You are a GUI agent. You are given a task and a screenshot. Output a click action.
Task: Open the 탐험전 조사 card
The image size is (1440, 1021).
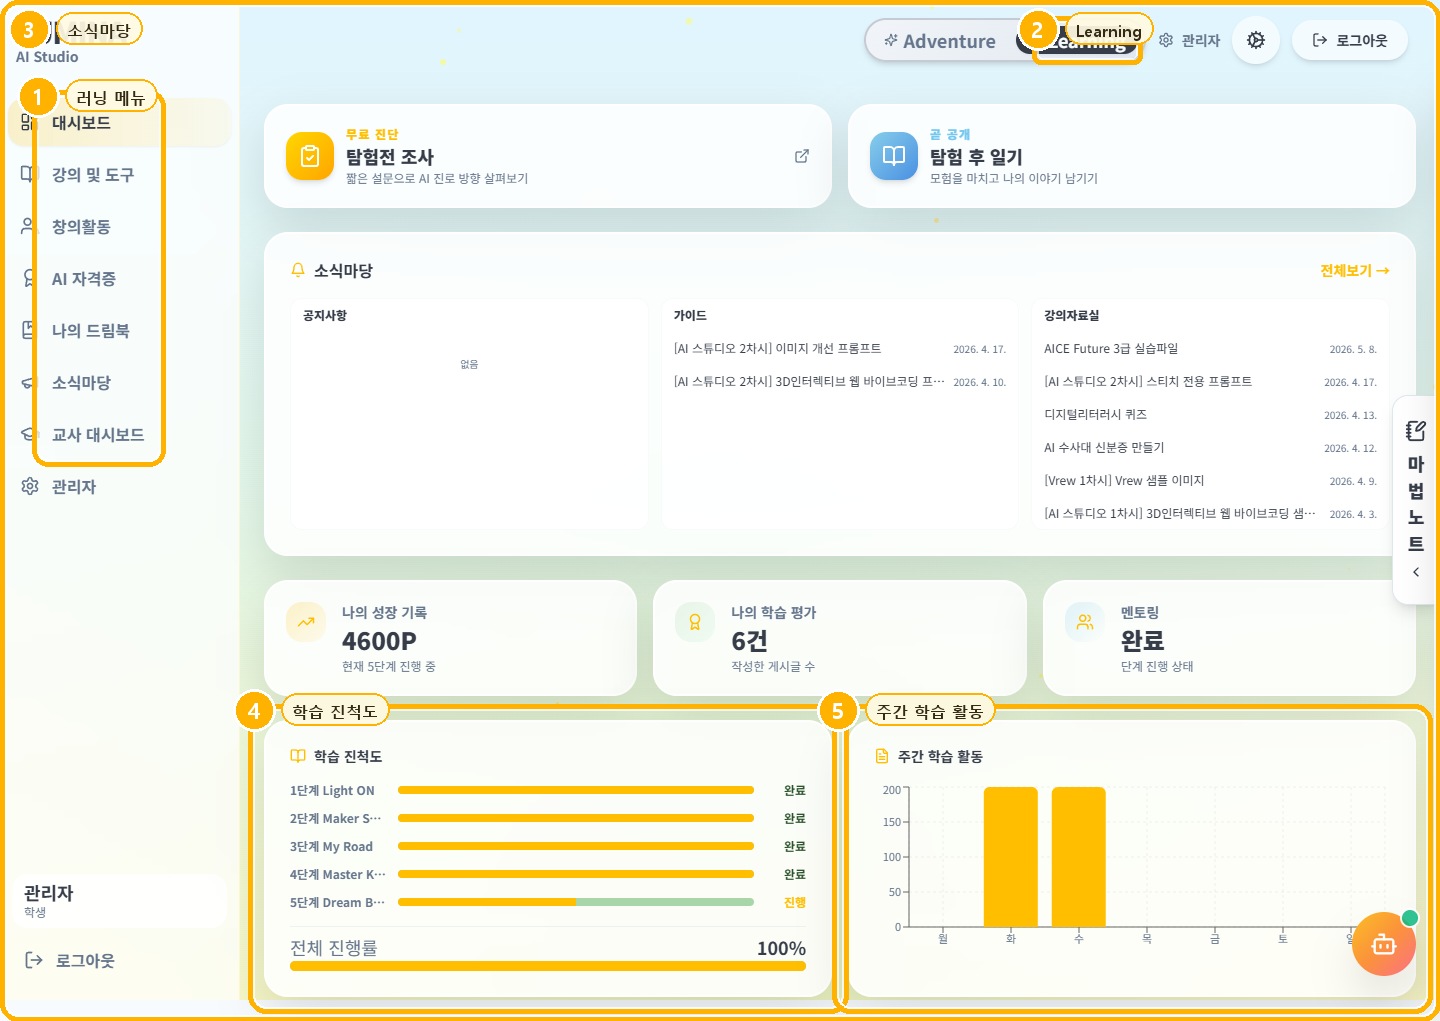548,156
